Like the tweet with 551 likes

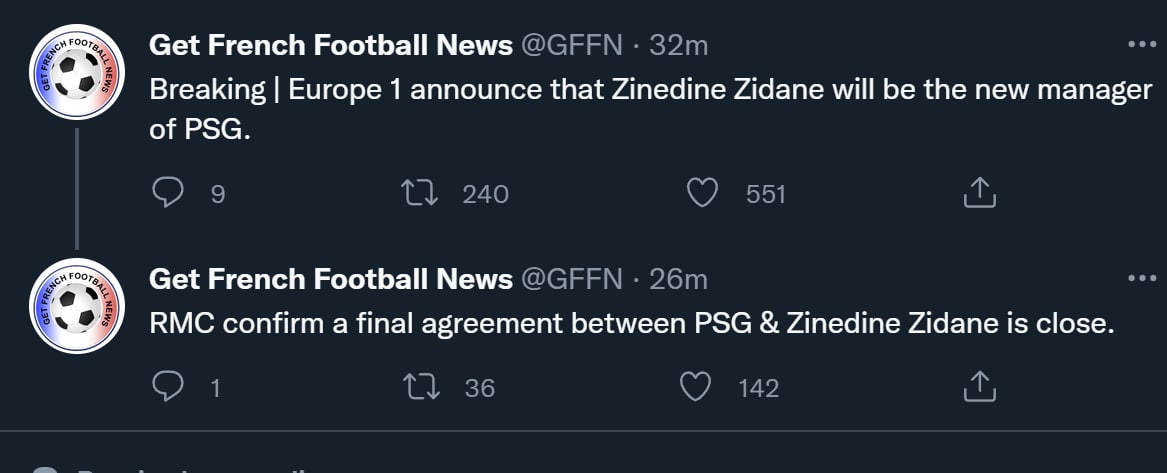point(705,193)
